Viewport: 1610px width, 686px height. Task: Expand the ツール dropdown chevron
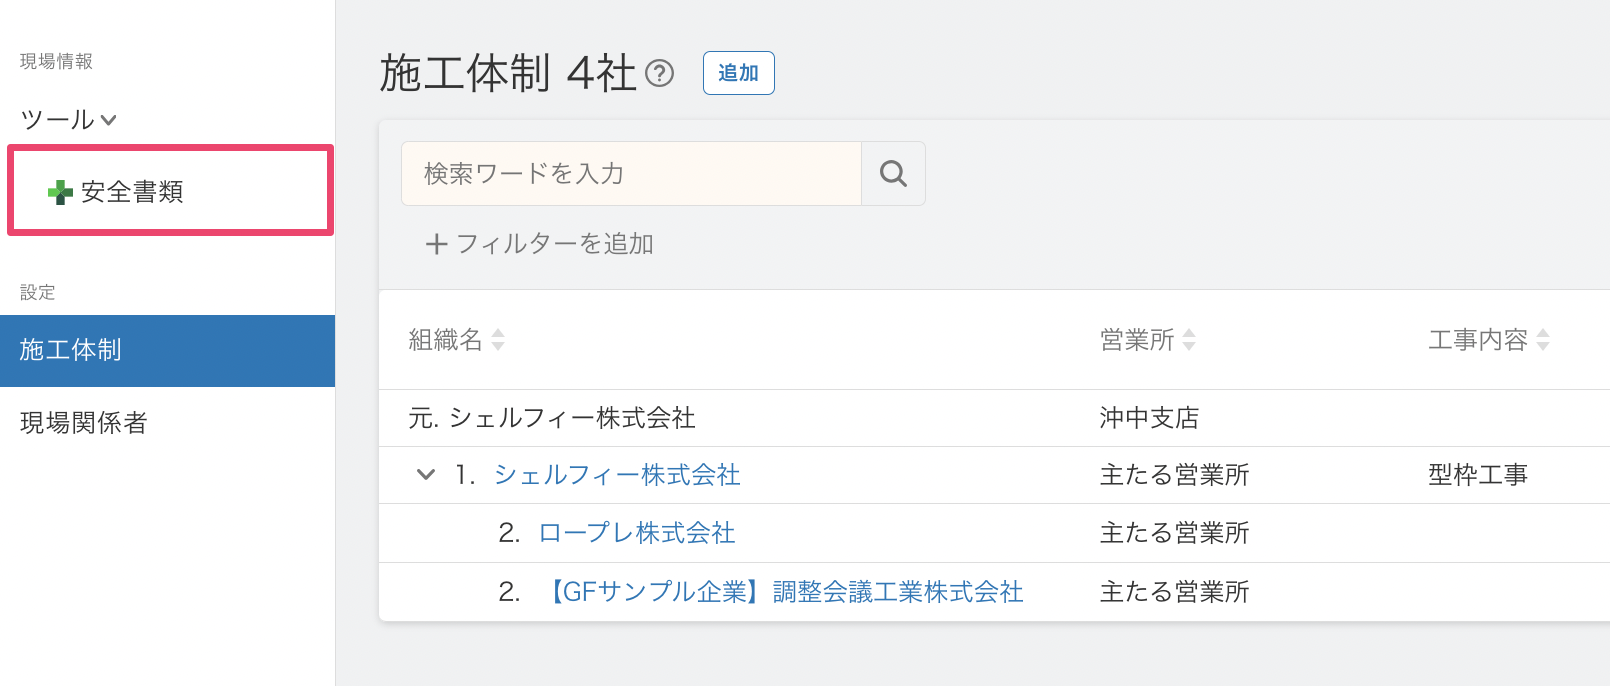(109, 121)
